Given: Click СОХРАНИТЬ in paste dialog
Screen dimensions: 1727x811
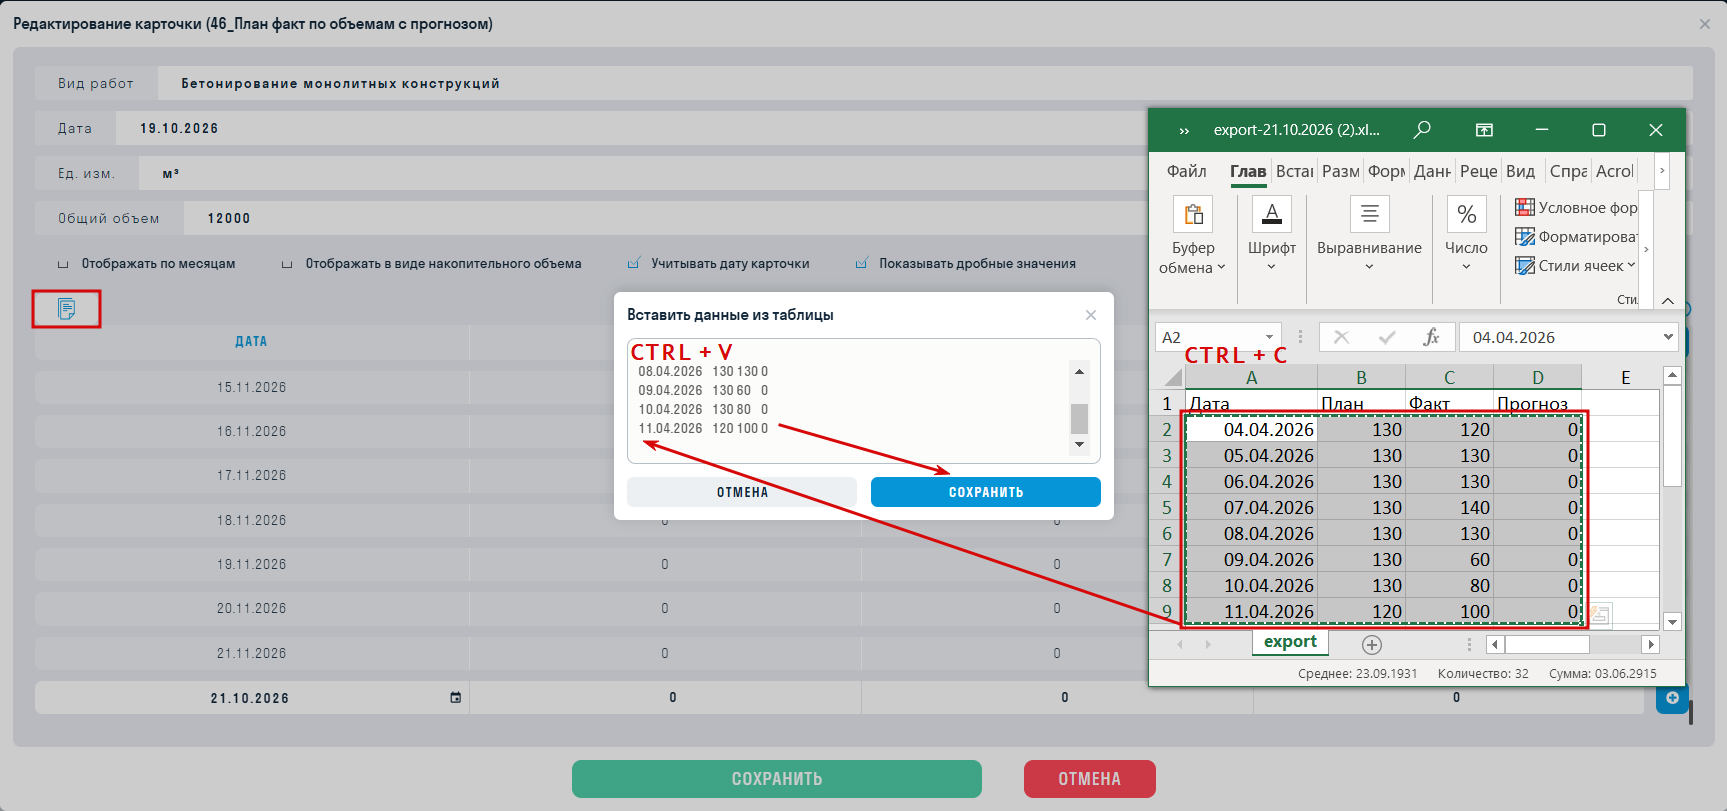Looking at the screenshot, I should [x=986, y=492].
